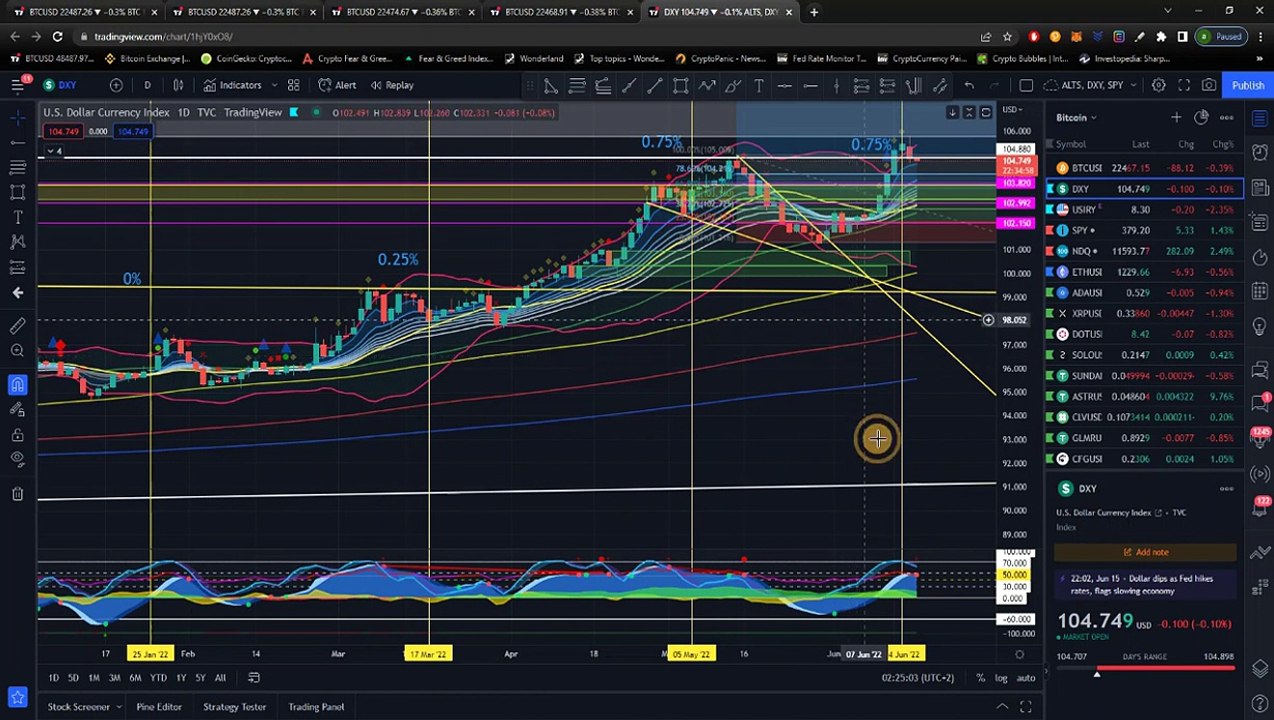This screenshot has height=720, width=1274.
Task: Open the D timeframe interval selector
Action: tap(147, 85)
